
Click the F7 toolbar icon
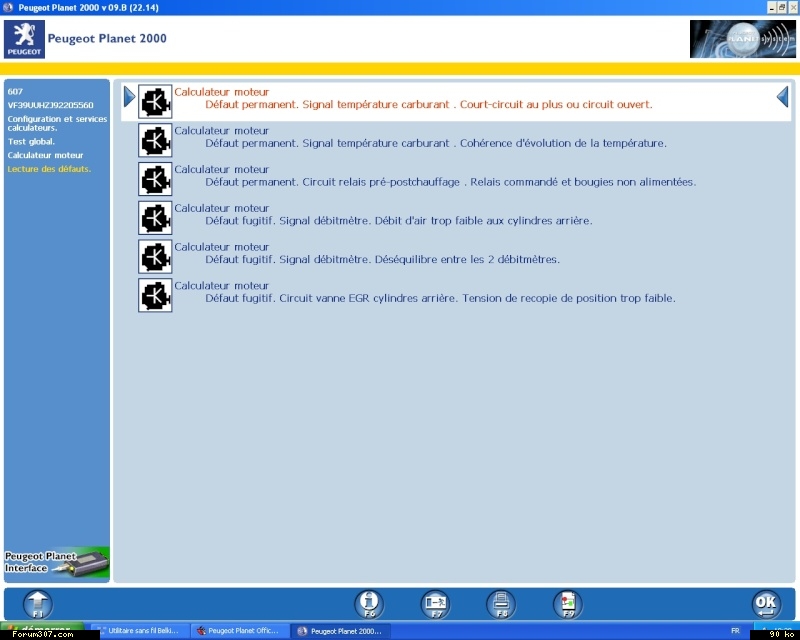(x=435, y=604)
